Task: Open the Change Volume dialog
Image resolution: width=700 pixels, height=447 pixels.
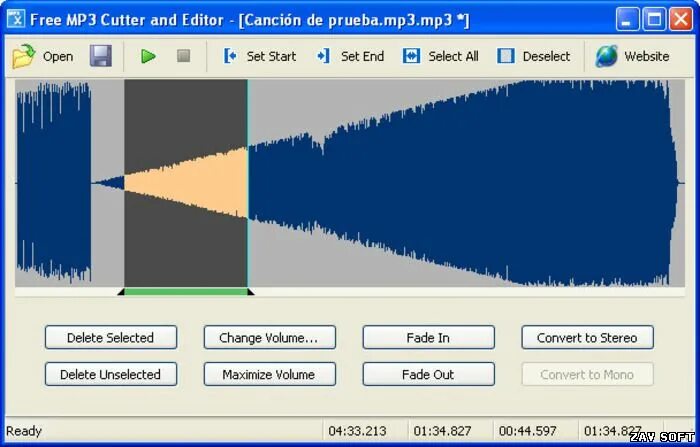Action: point(270,338)
